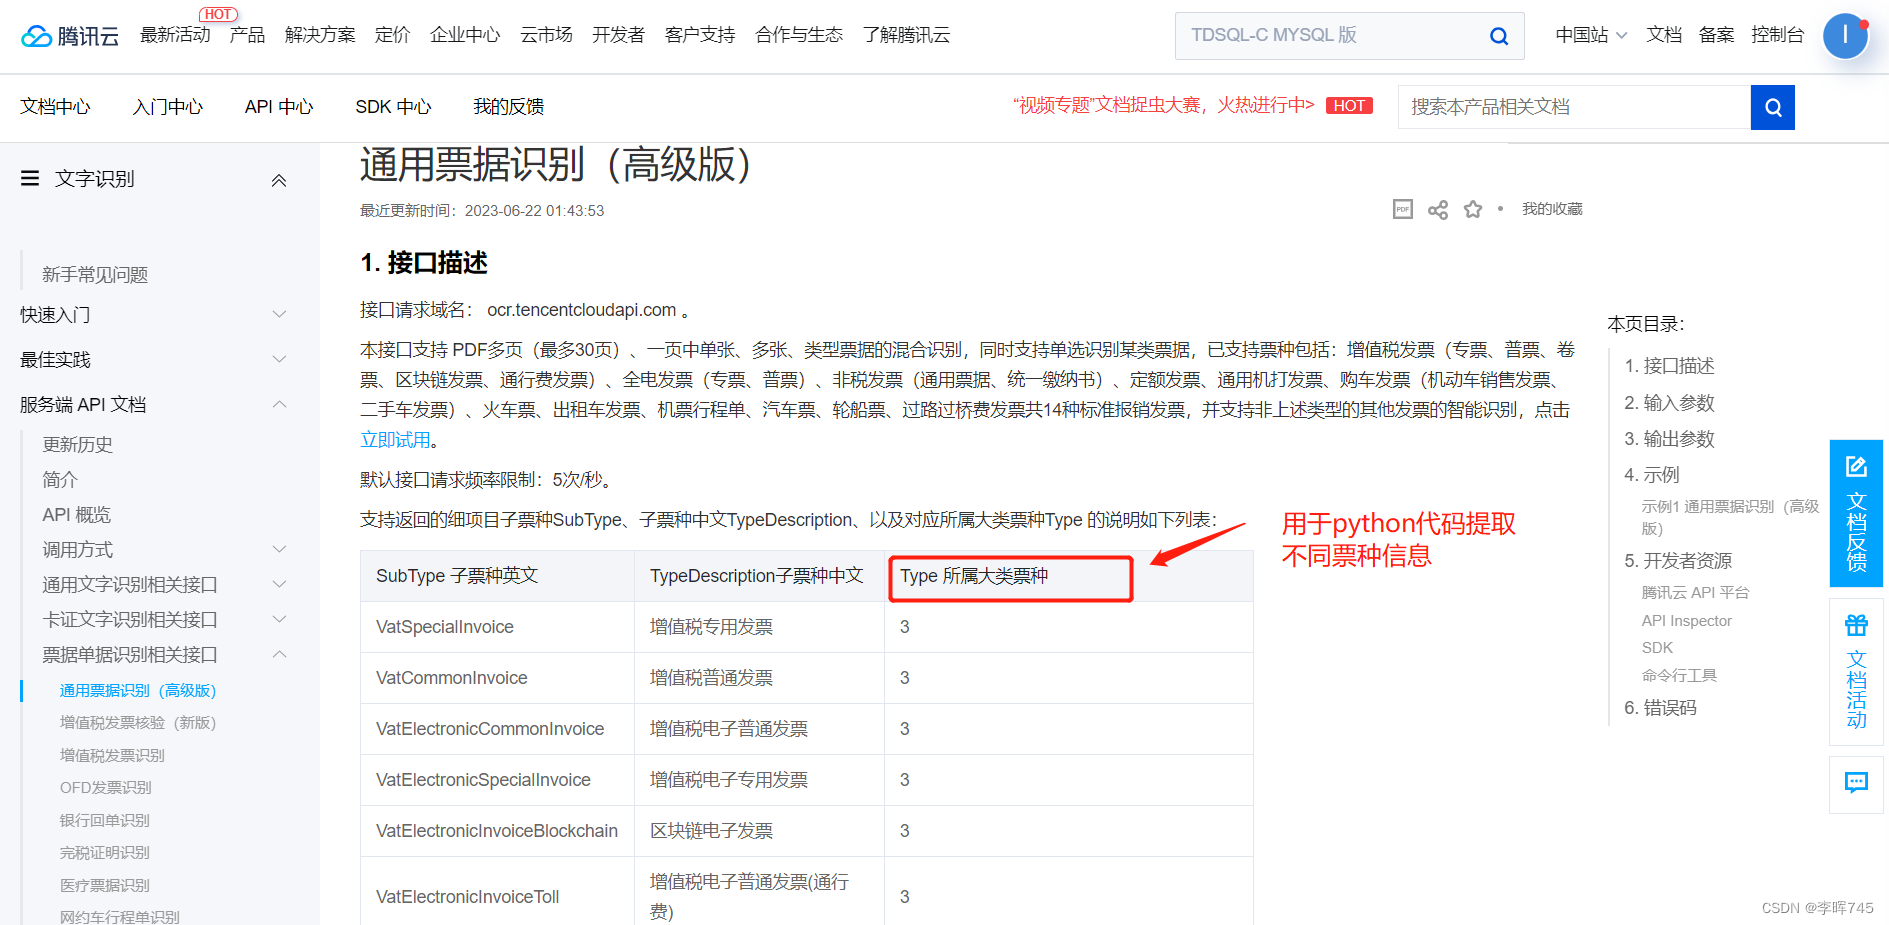Open the 产品 menu
This screenshot has height=925, width=1889.
(247, 35)
